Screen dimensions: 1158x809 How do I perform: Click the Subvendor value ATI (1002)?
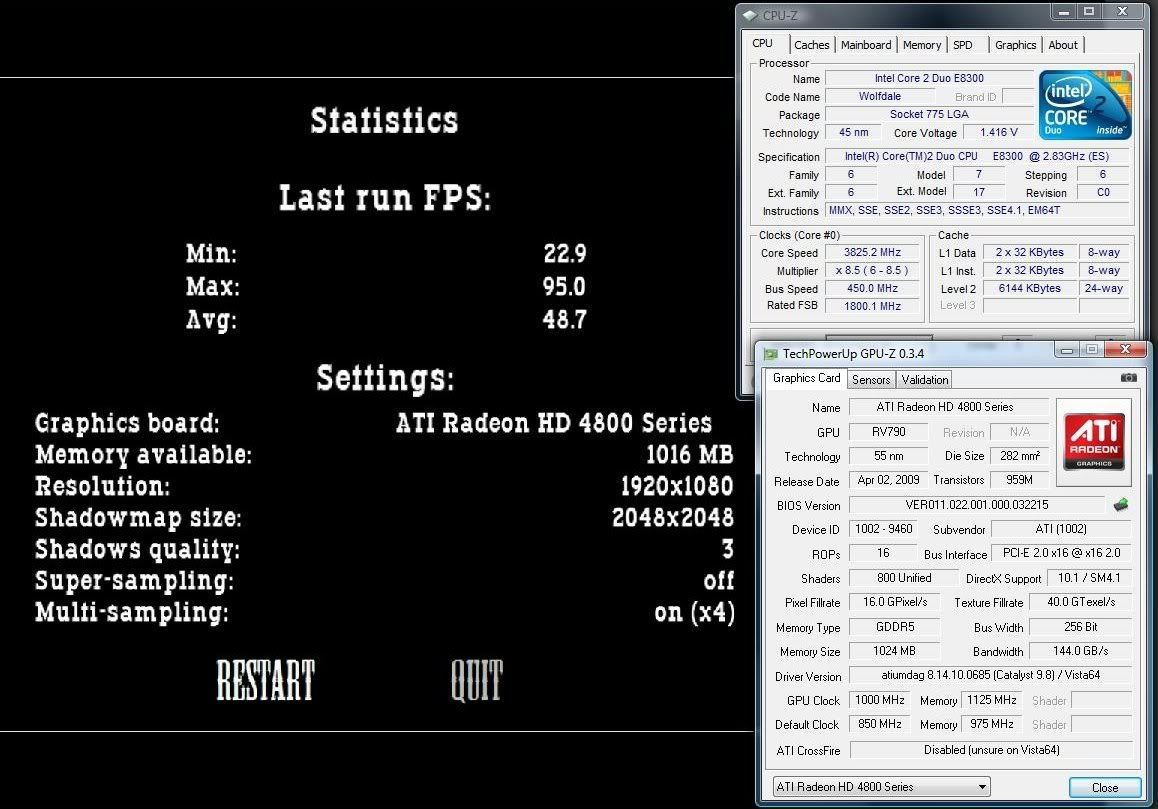pos(1061,529)
